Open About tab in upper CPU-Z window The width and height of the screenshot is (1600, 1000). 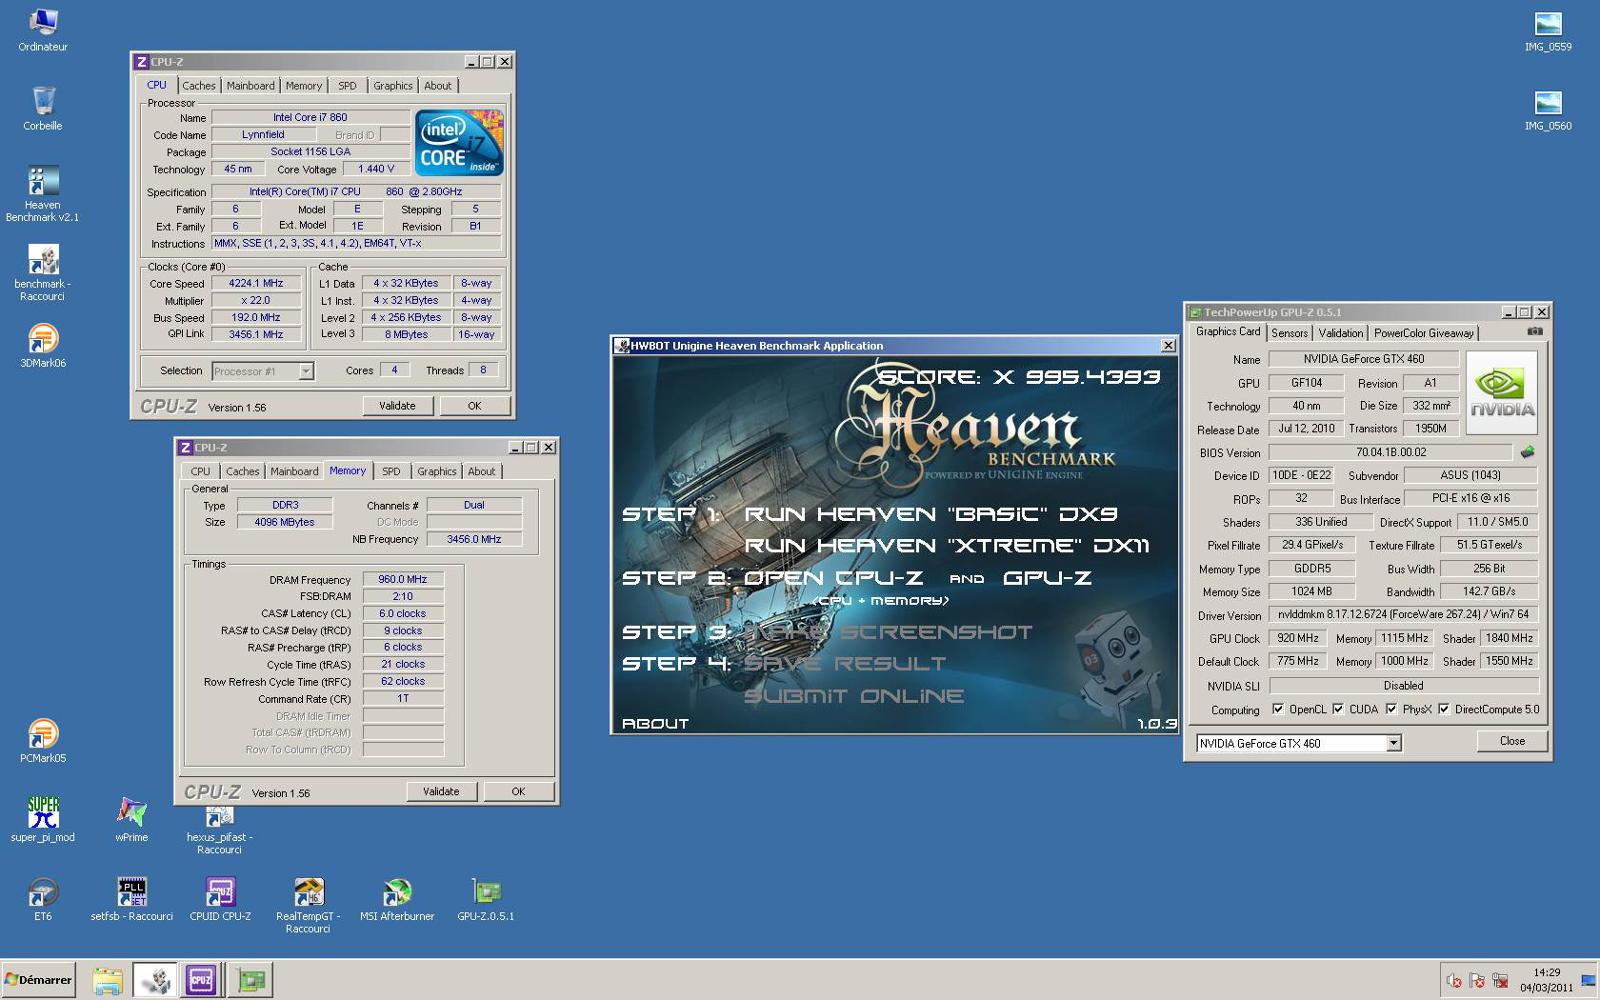click(x=438, y=86)
